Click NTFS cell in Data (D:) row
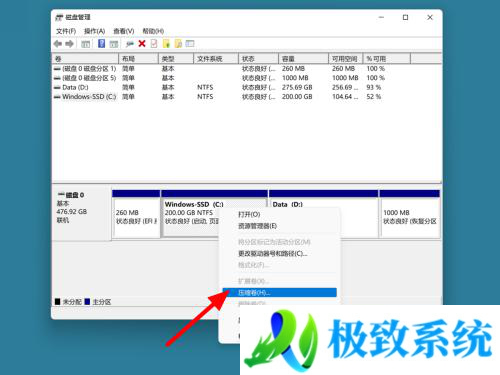The width and height of the screenshot is (500, 375). click(x=205, y=87)
